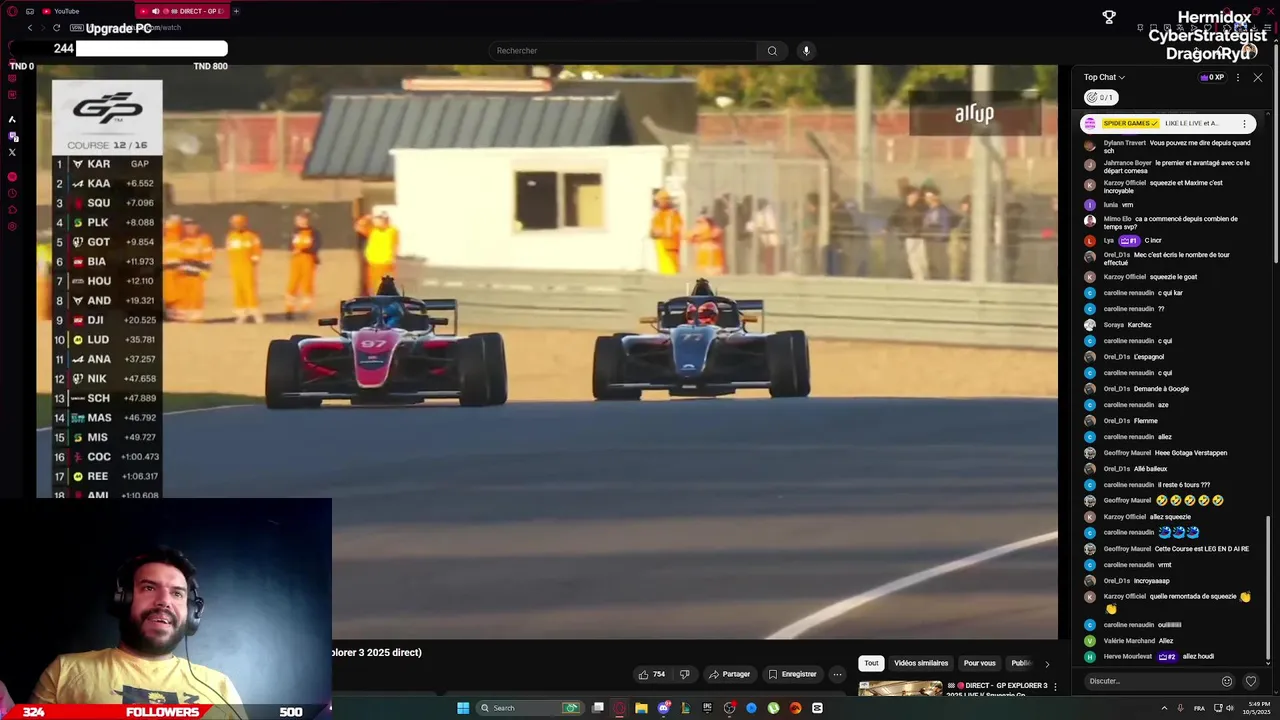Screen dimensions: 1280x720
Task: Click the 0/1 target goal chip
Action: 1100,97
